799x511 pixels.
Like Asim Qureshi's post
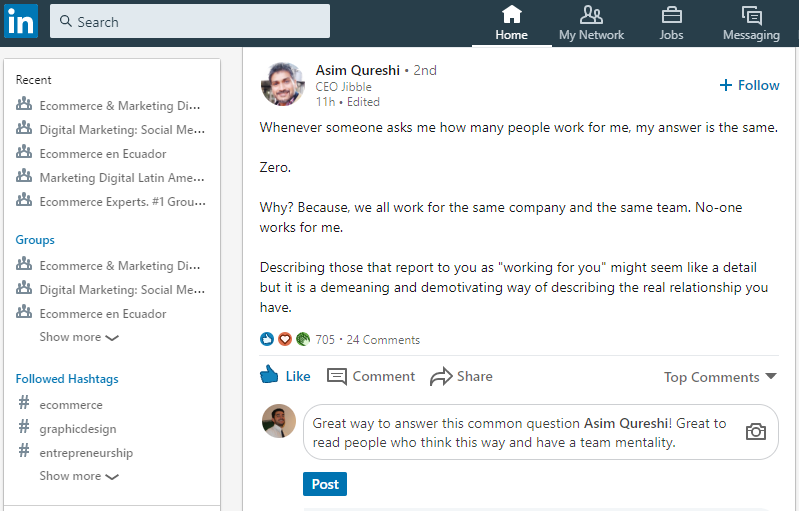[x=285, y=376]
